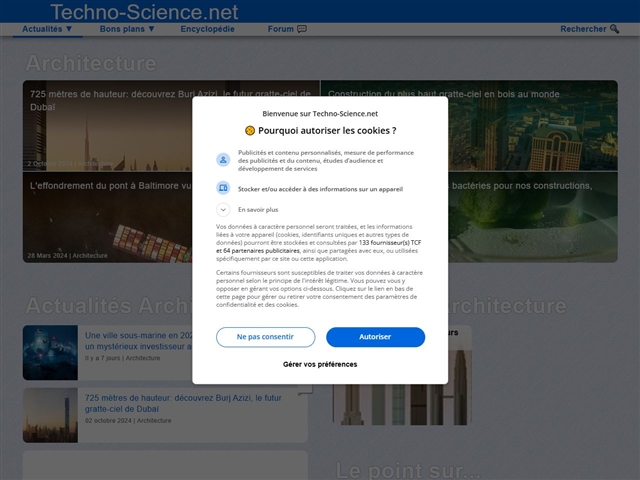Click the Actualités dropdown arrow
Screen dimensions: 640x480
coord(69,29)
